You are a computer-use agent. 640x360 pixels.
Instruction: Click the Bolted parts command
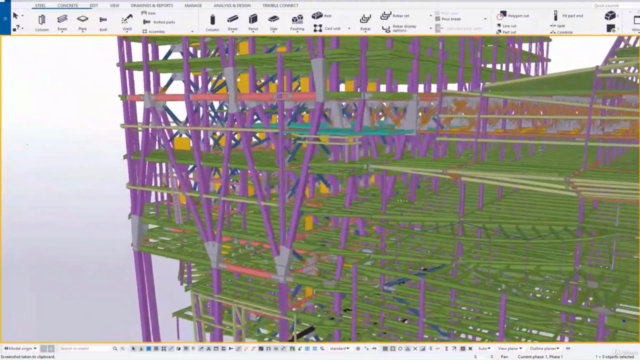pyautogui.click(x=159, y=22)
